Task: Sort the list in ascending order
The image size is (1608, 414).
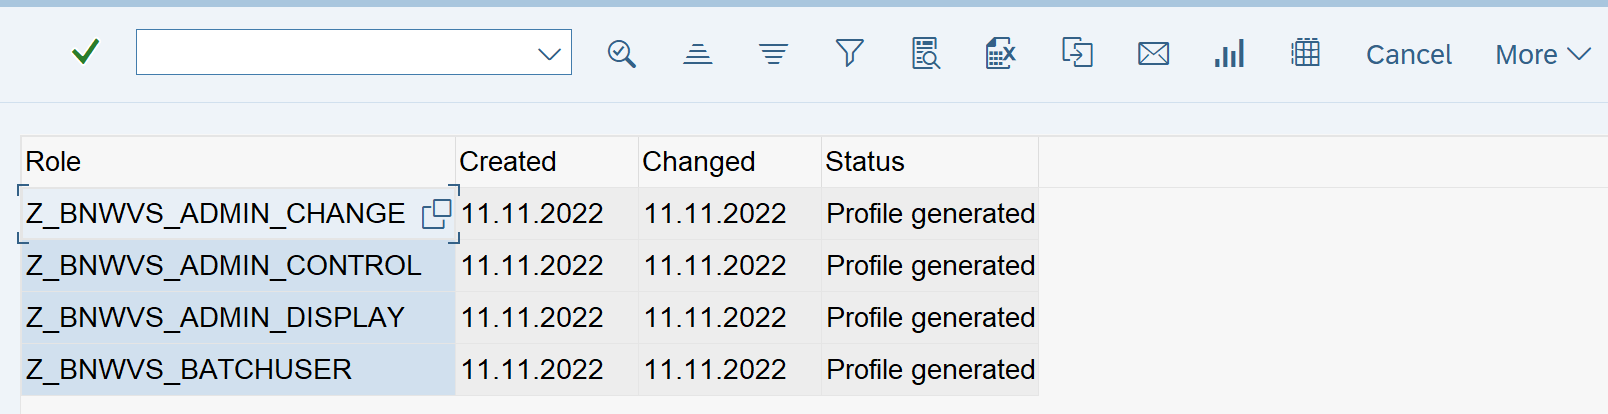Action: pos(697,54)
